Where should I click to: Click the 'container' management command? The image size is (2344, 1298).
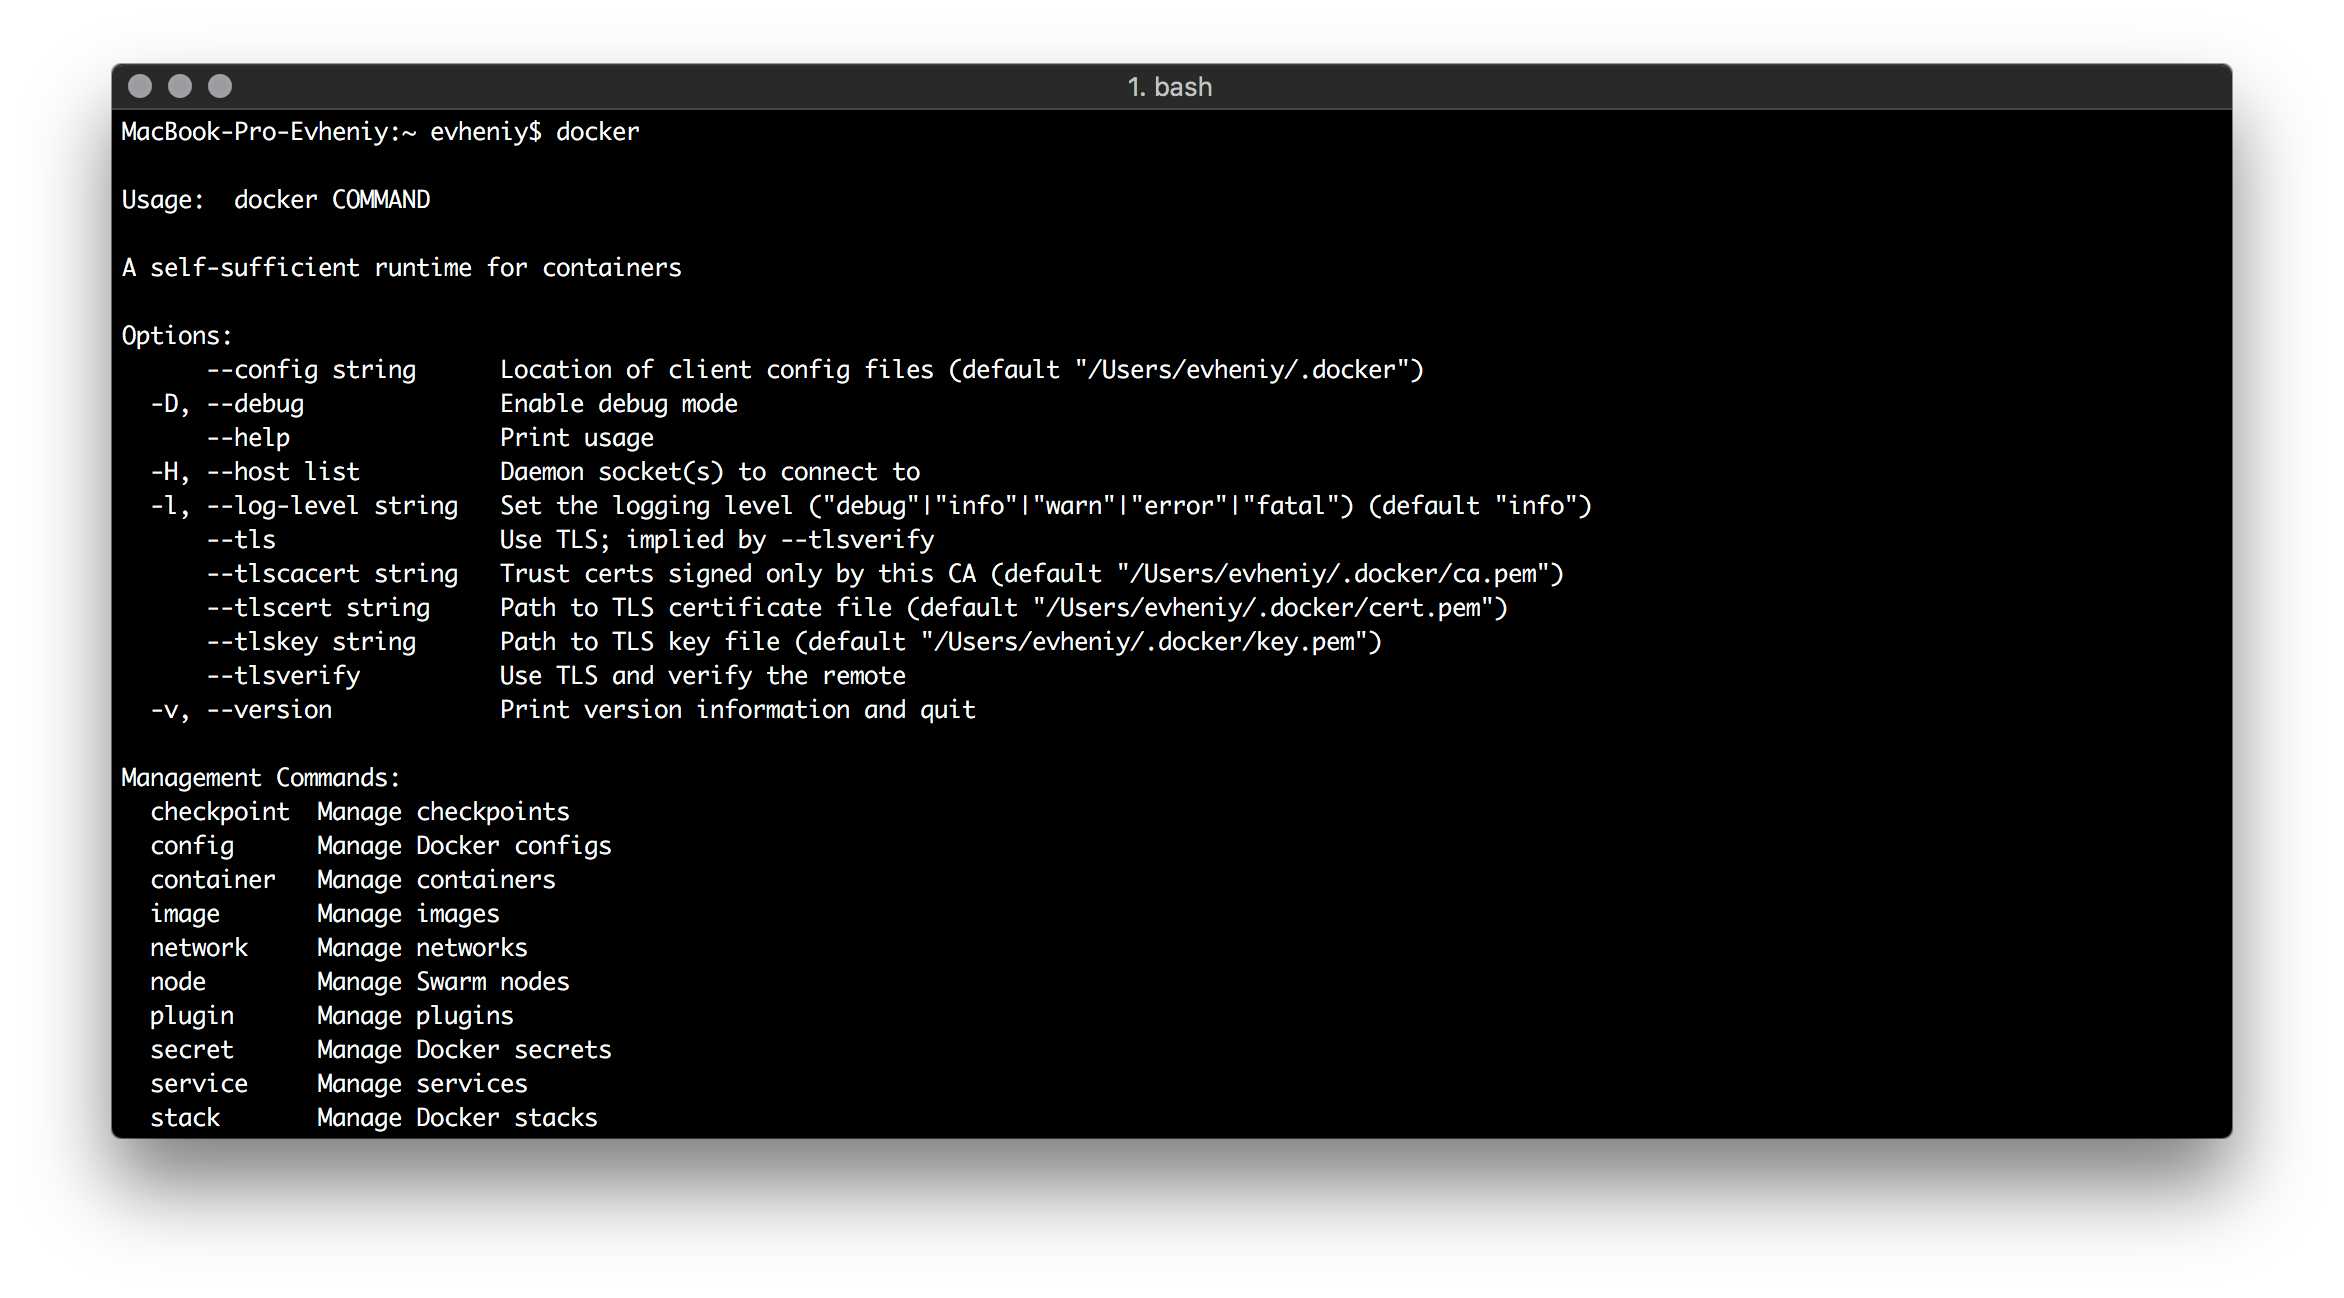click(x=212, y=879)
